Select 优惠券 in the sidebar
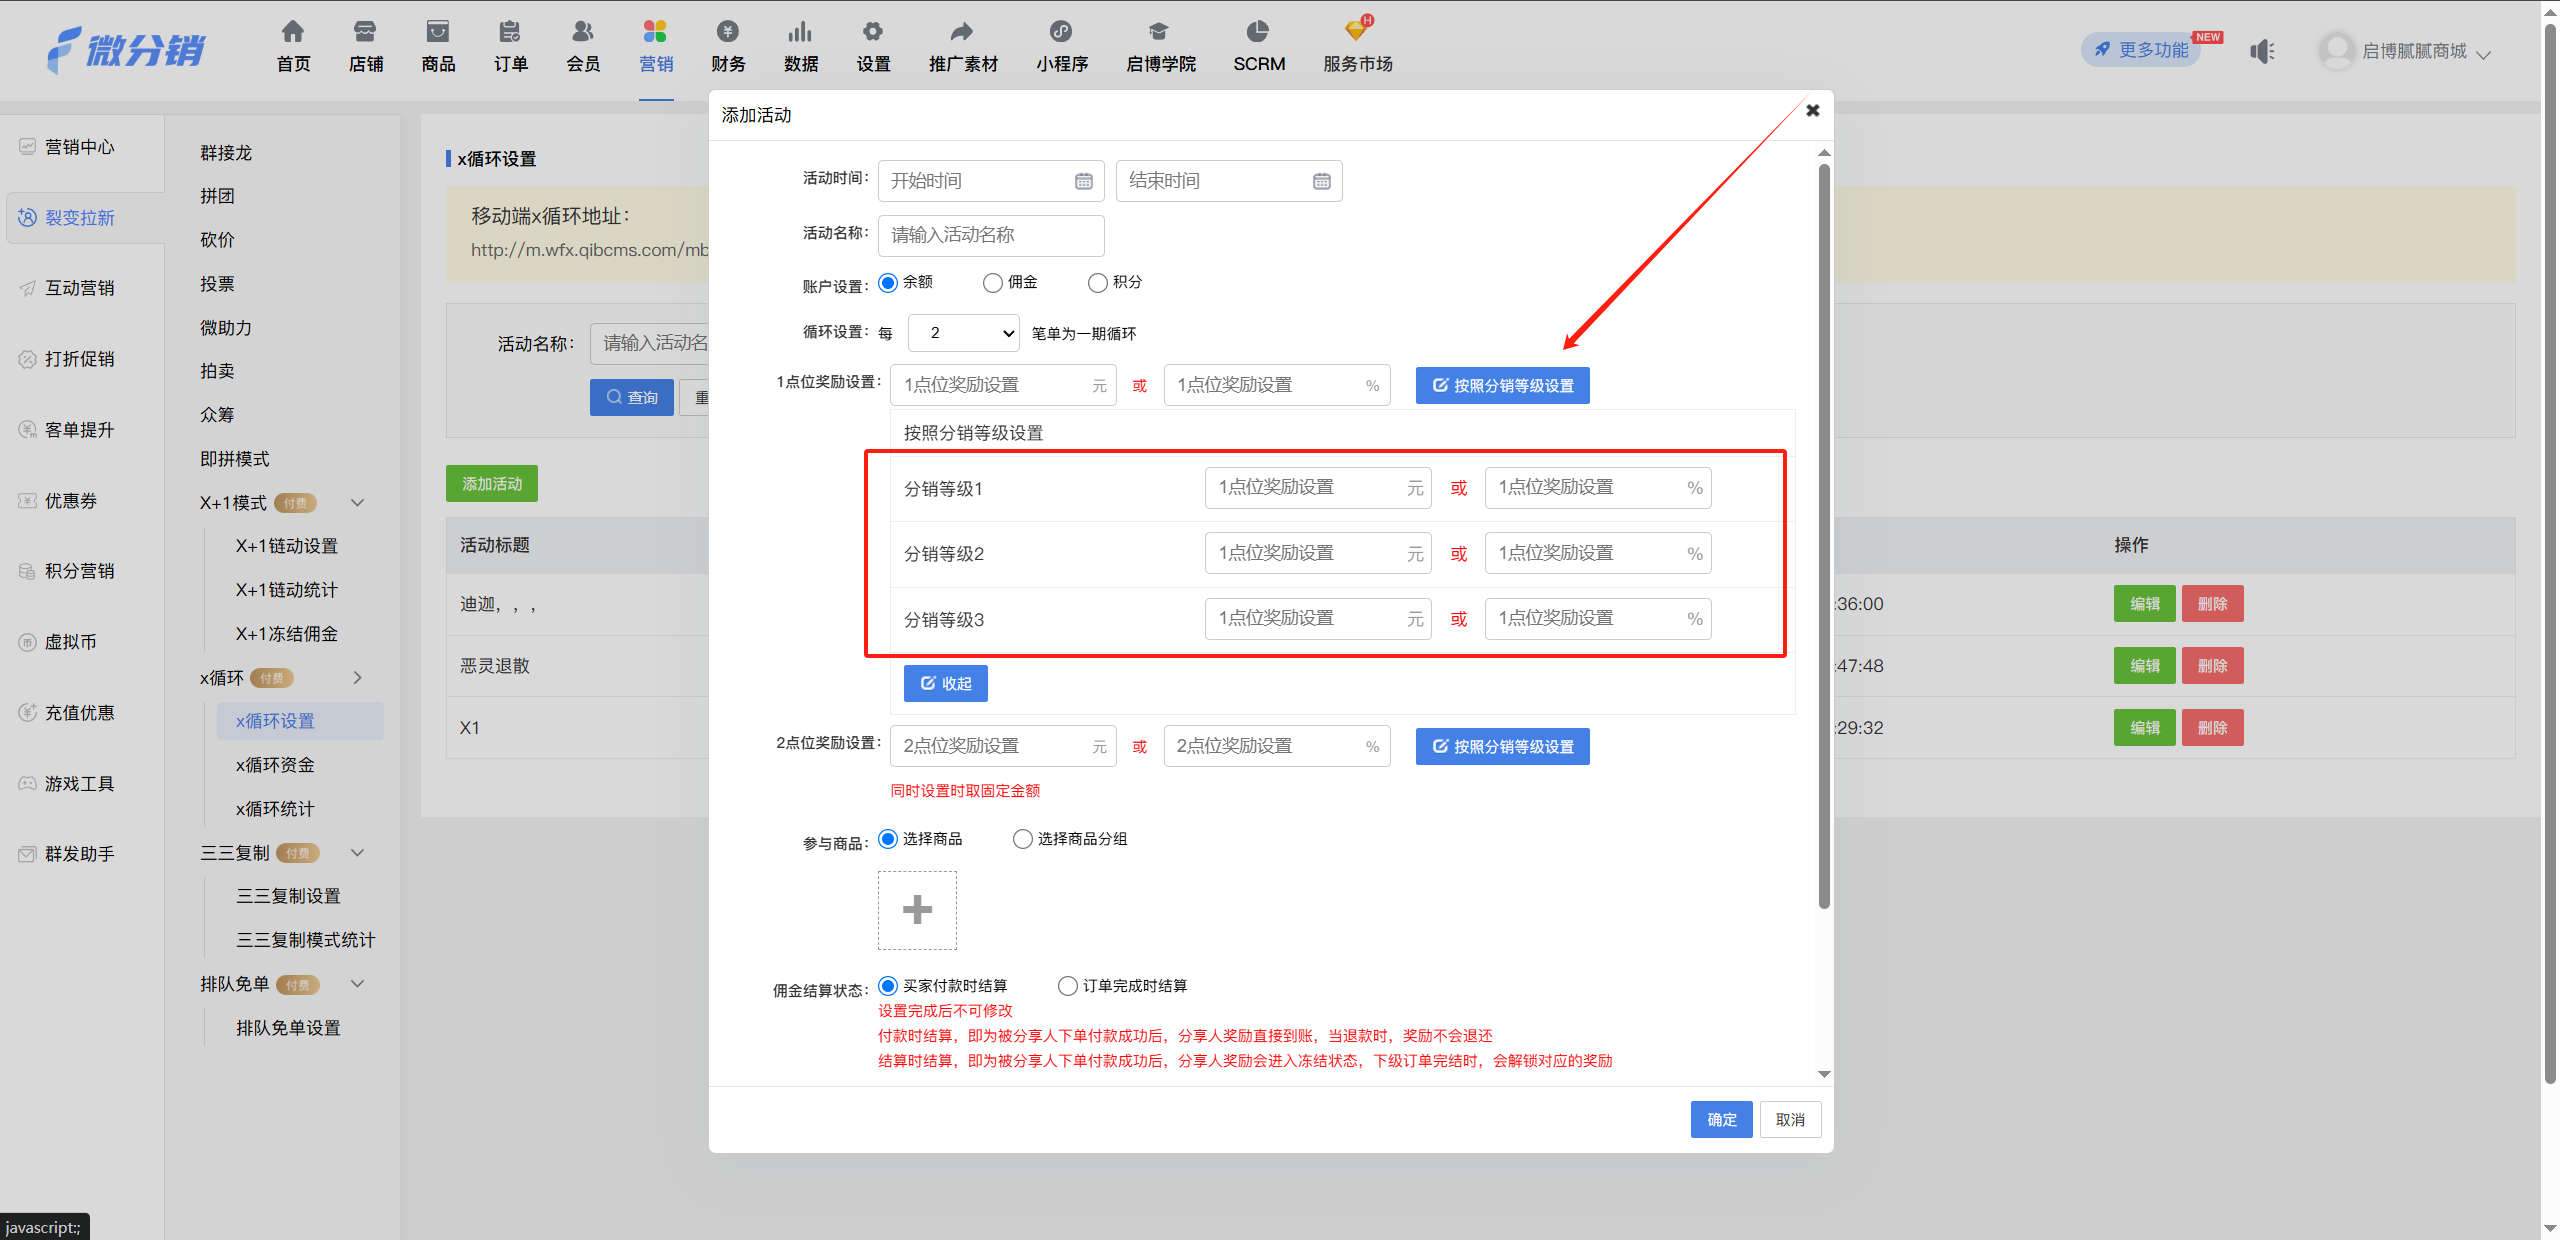The image size is (2560, 1240). 71,501
